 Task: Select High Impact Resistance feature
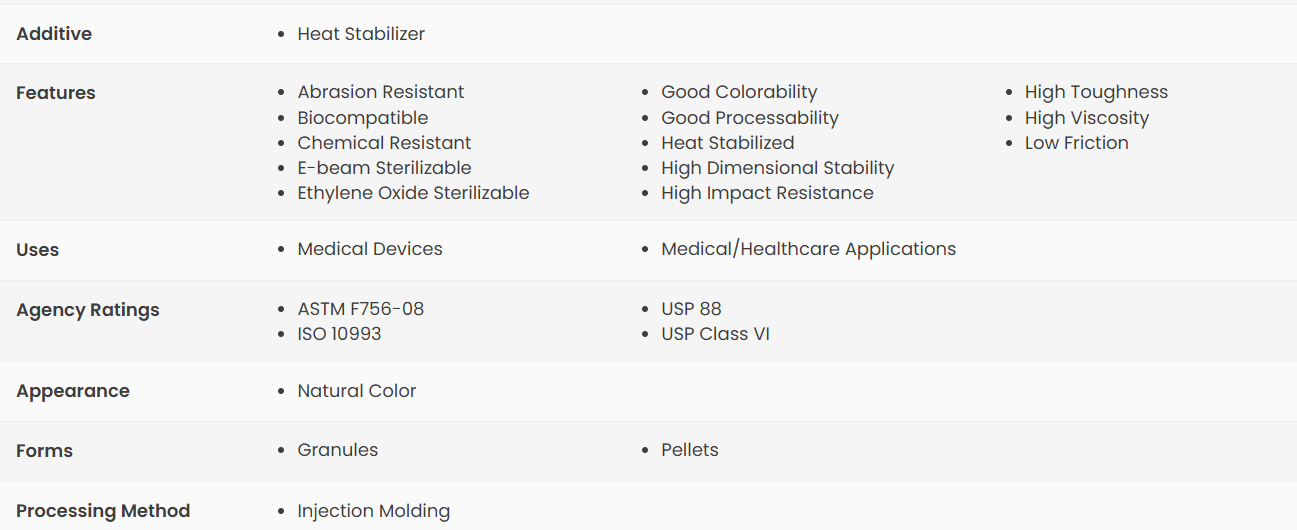(767, 193)
